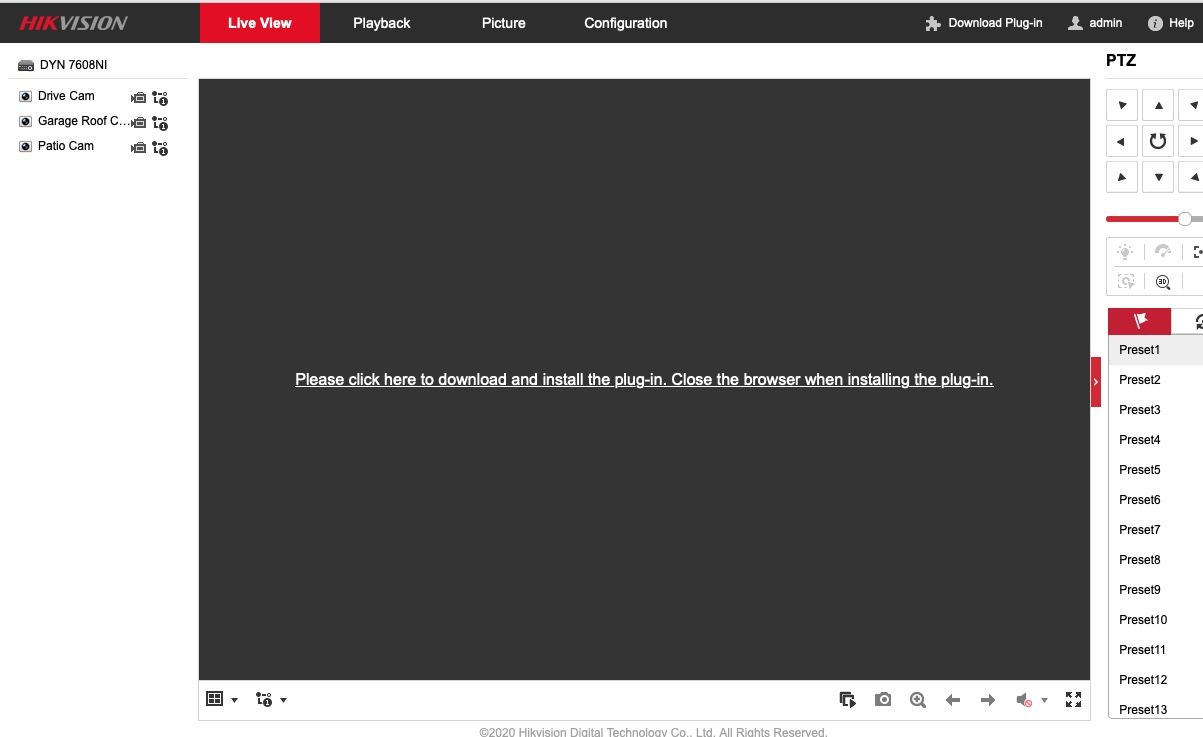Collapse the PTZ panel with red arrow
The height and width of the screenshot is (737, 1203).
(1095, 382)
